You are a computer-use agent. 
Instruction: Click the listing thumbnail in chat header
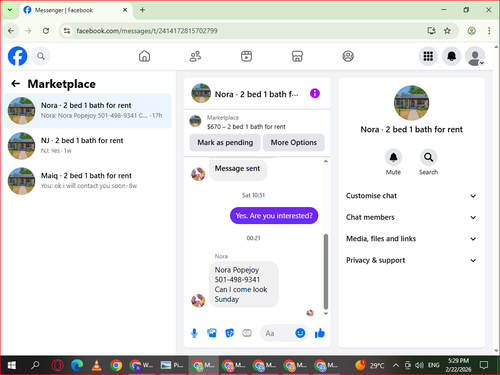click(201, 93)
